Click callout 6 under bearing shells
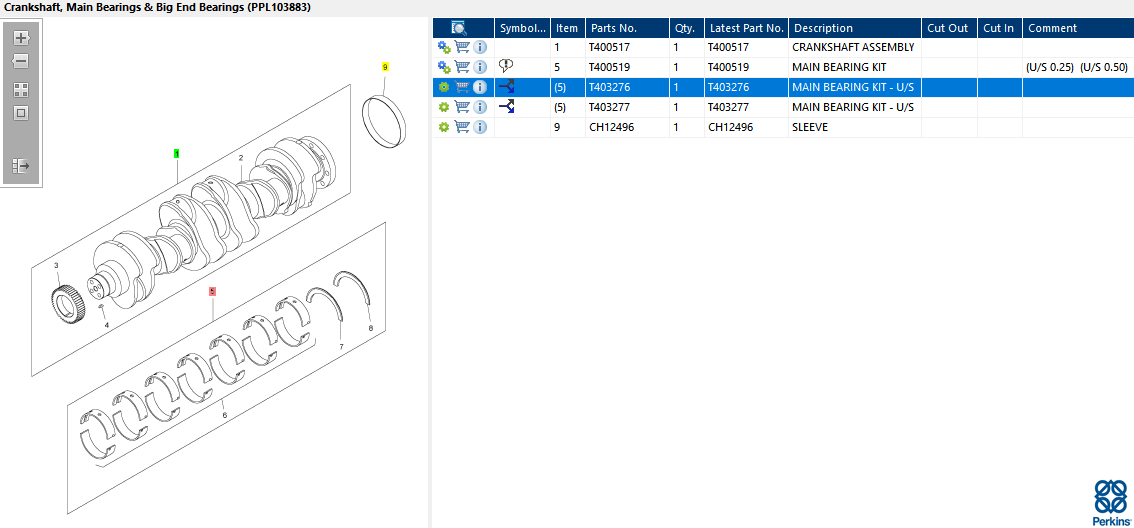Image resolution: width=1134 pixels, height=528 pixels. click(224, 415)
